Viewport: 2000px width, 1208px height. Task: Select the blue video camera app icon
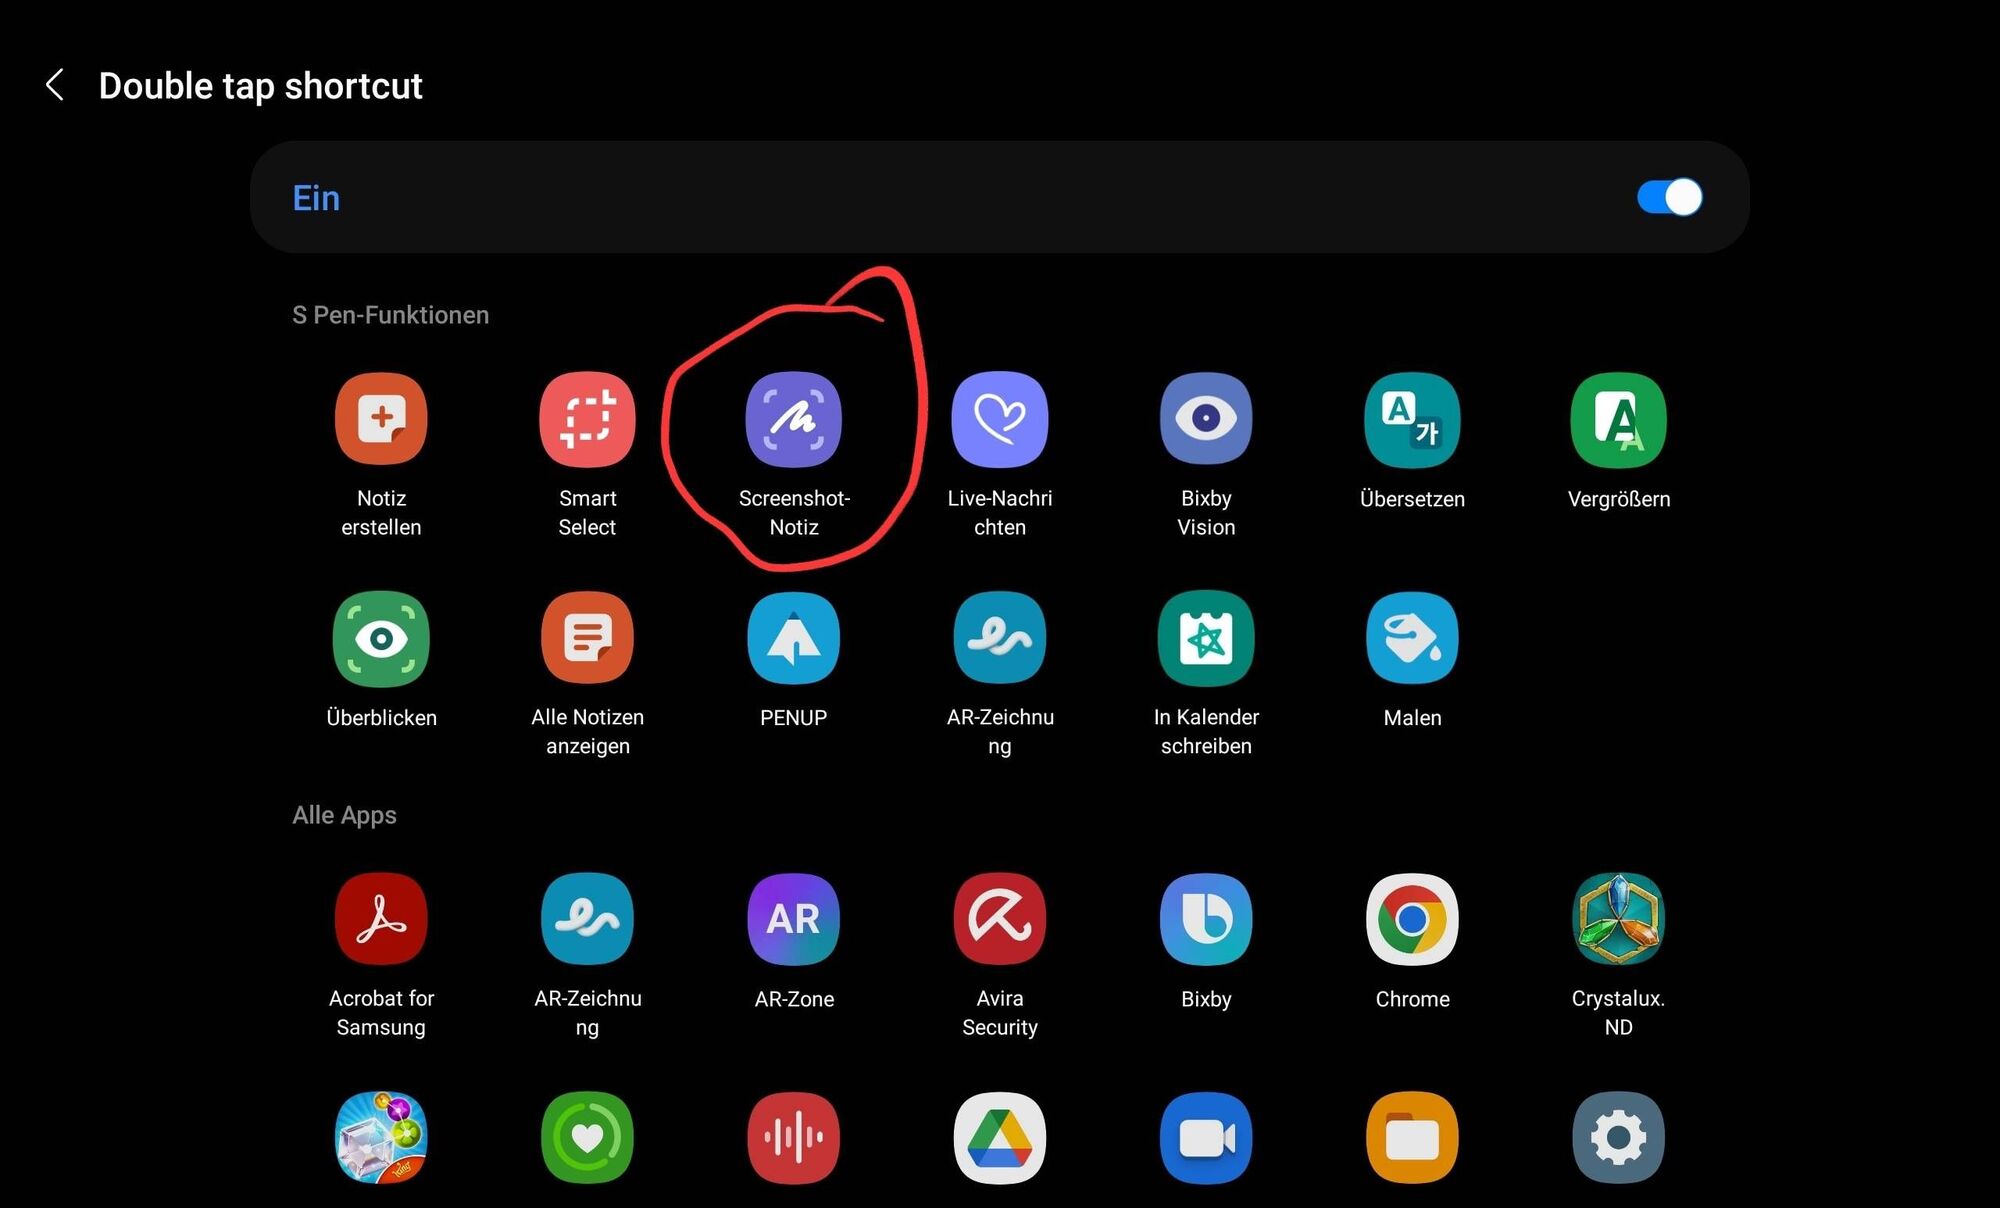(x=1206, y=1138)
